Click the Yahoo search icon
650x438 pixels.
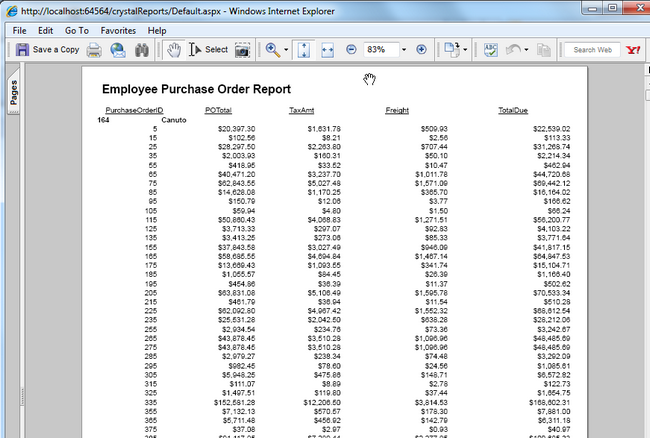[633, 50]
